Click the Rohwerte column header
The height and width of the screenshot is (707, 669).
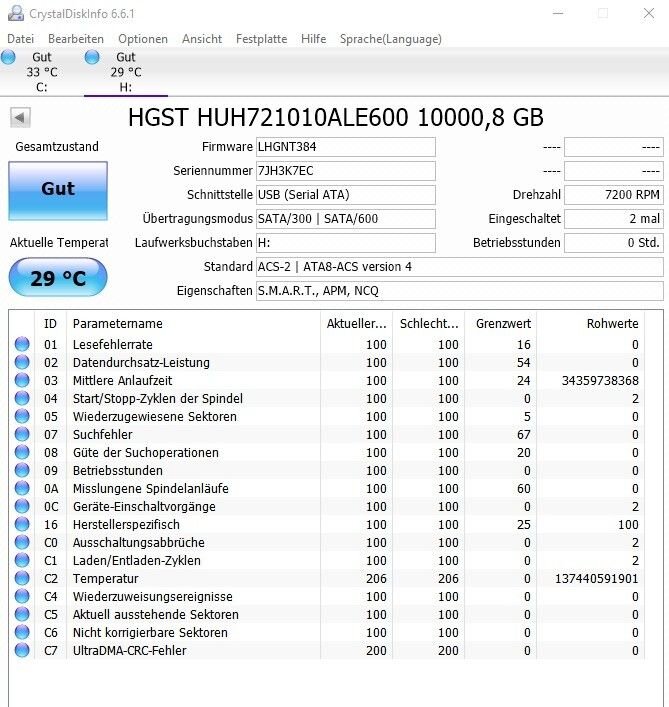pos(591,324)
